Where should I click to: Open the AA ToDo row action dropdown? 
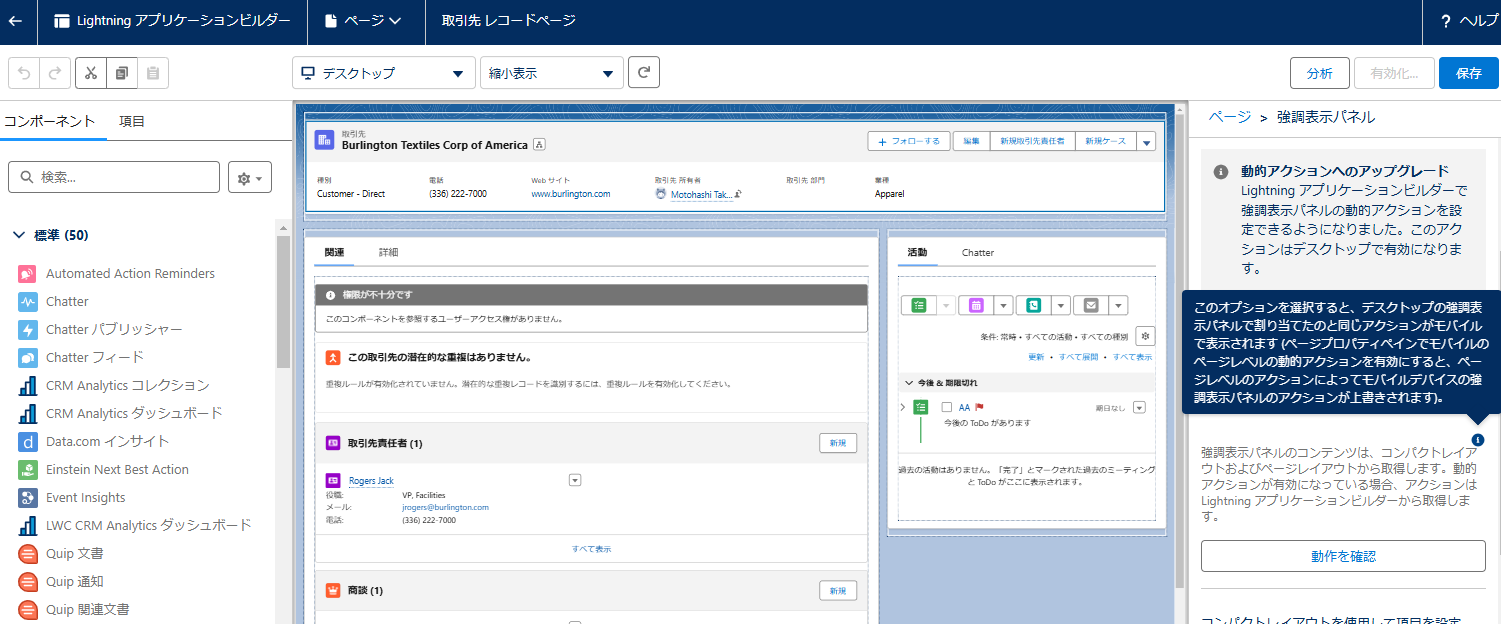(1138, 407)
